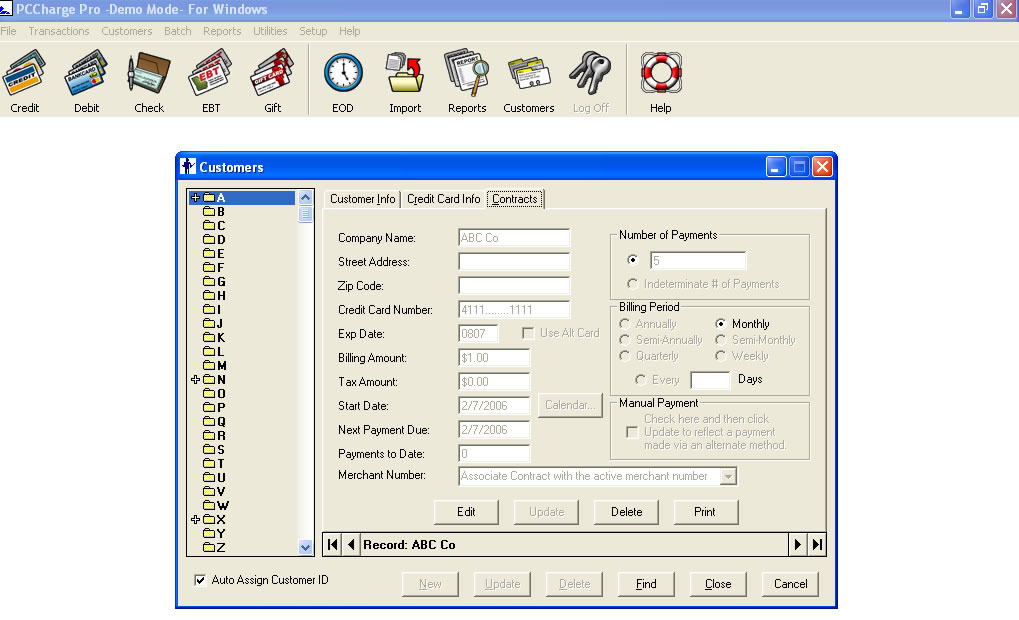This screenshot has height=620, width=1019.
Task: Click the Find button
Action: (645, 584)
